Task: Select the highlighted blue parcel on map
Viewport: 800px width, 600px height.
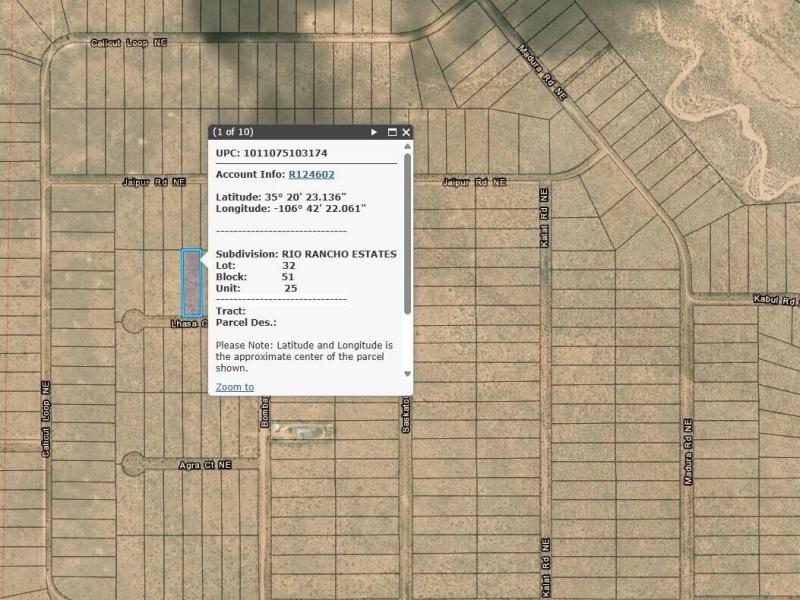Action: click(190, 281)
